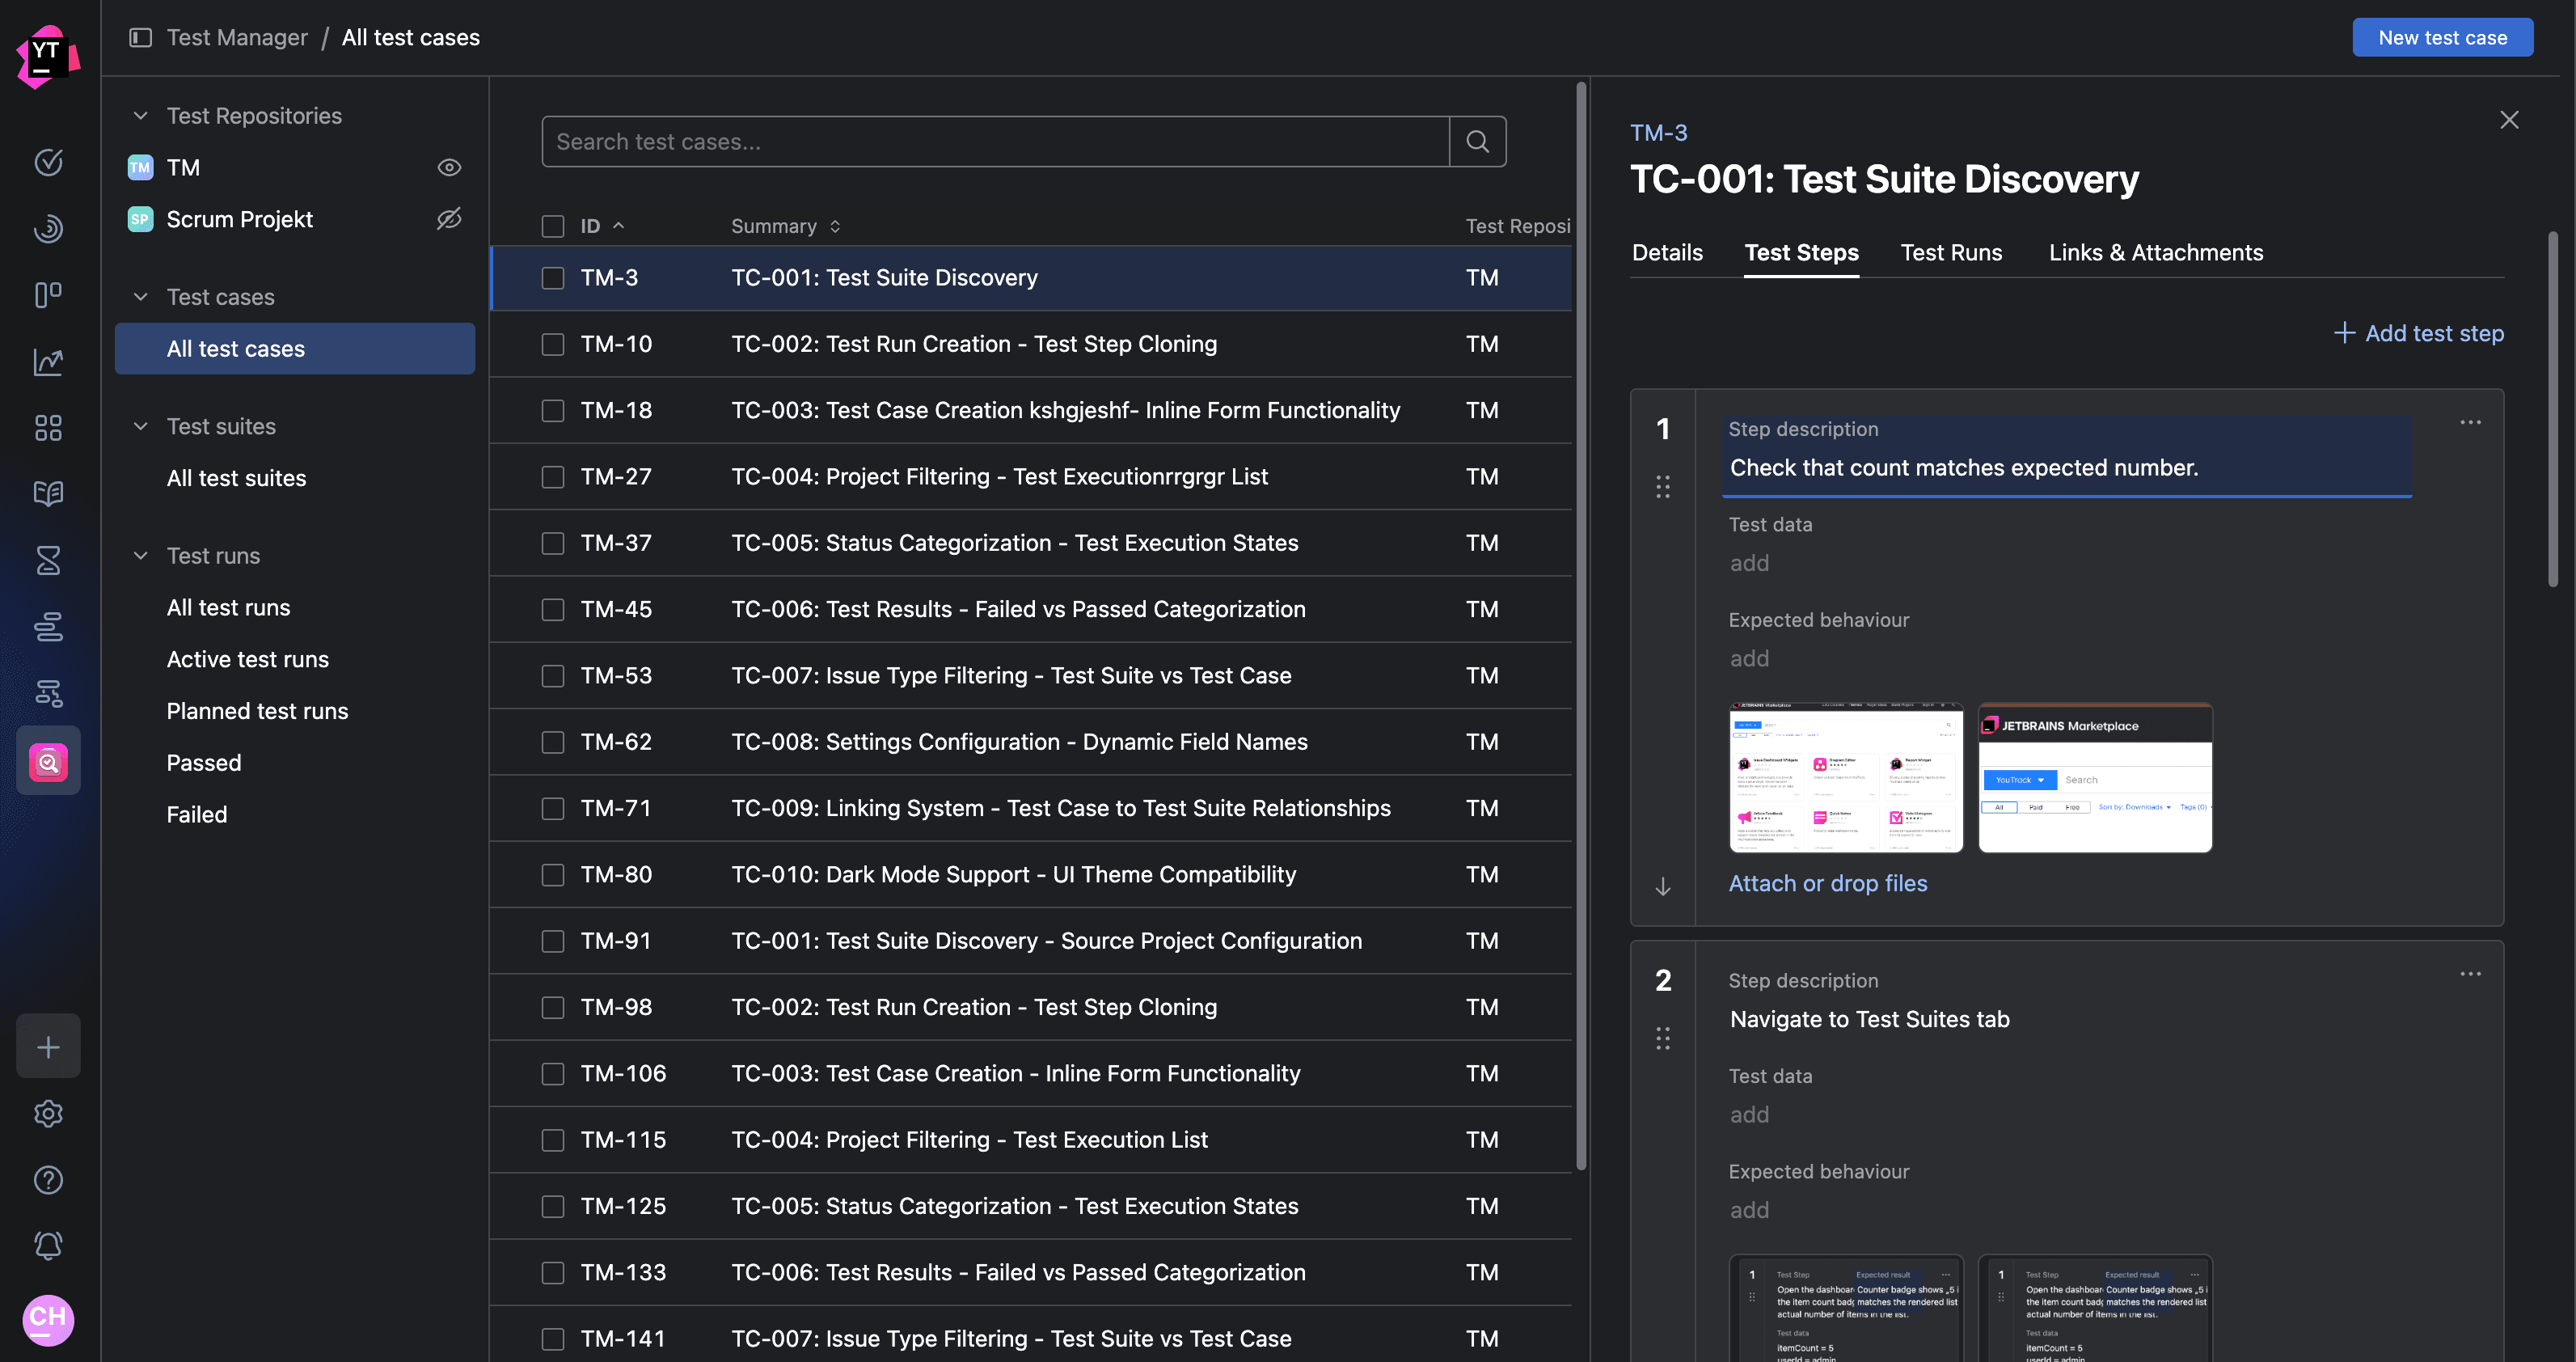Image resolution: width=2576 pixels, height=1362 pixels.
Task: Collapse the Test cases section
Action: (x=141, y=297)
